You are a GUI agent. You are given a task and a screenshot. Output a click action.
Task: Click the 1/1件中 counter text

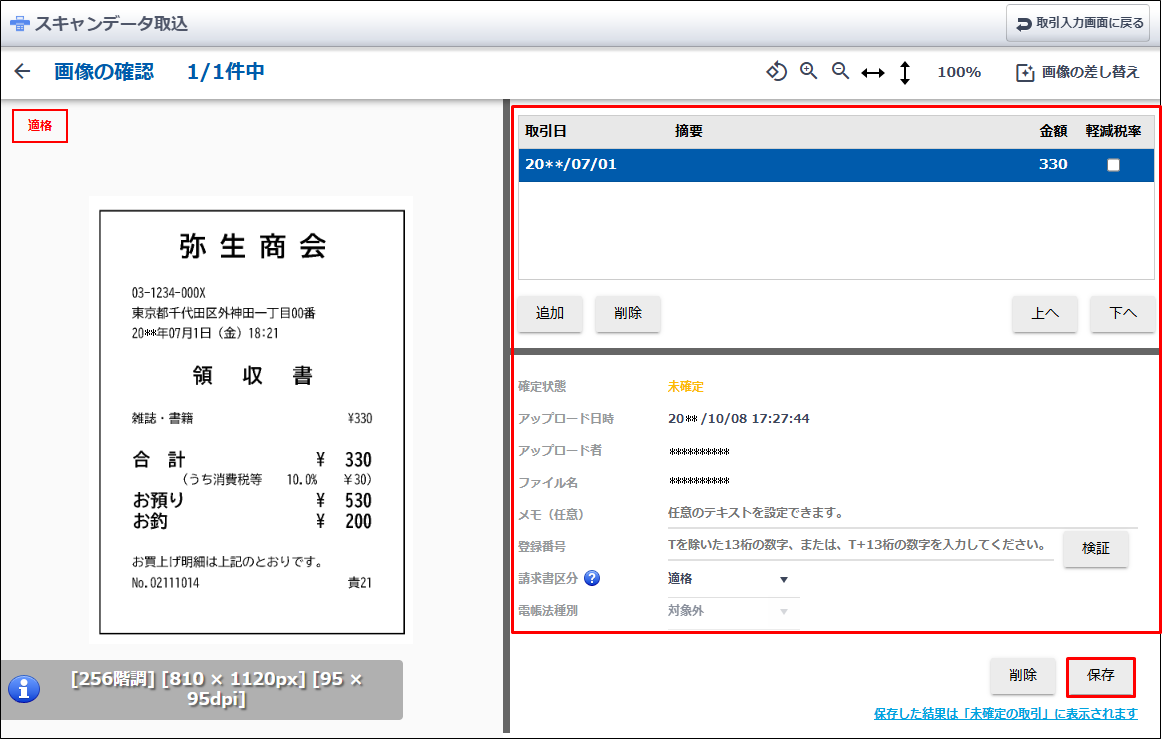coord(226,72)
